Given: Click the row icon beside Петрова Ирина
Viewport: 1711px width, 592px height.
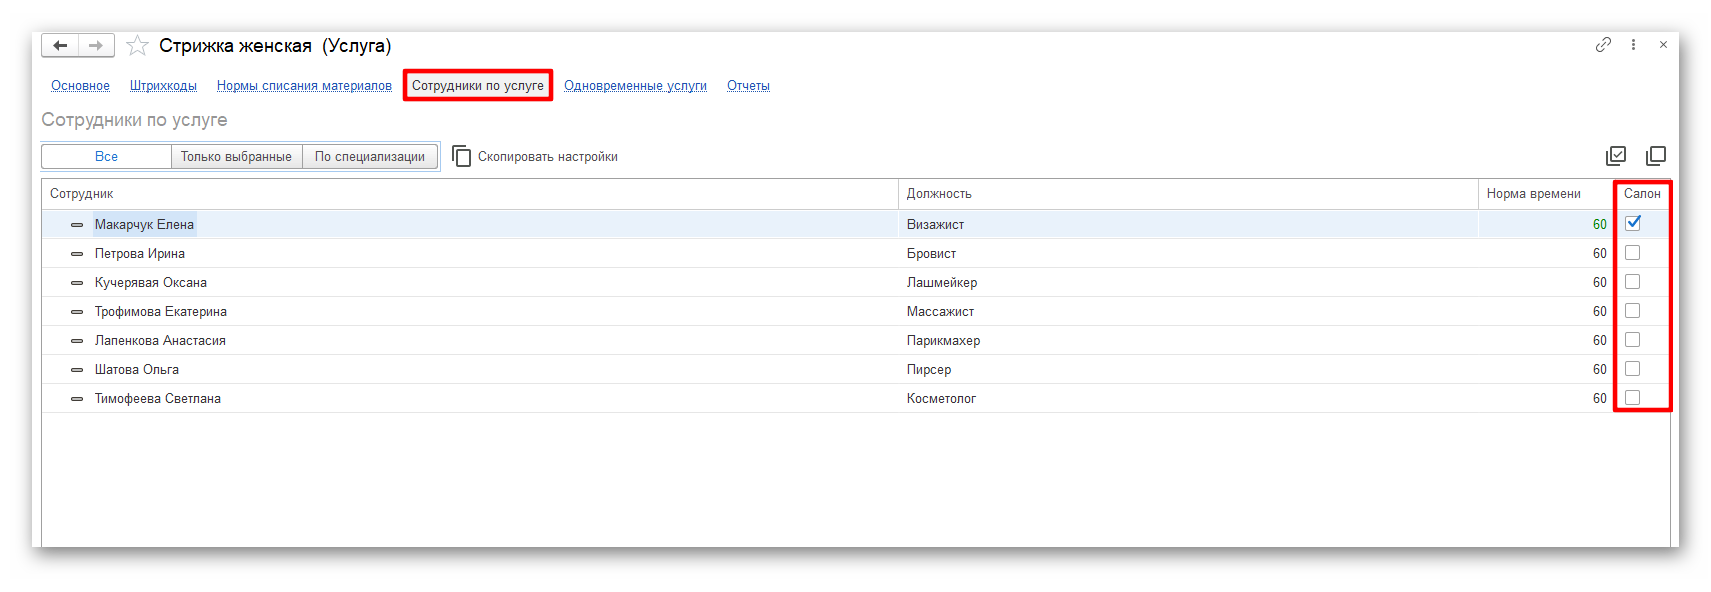Looking at the screenshot, I should (77, 254).
